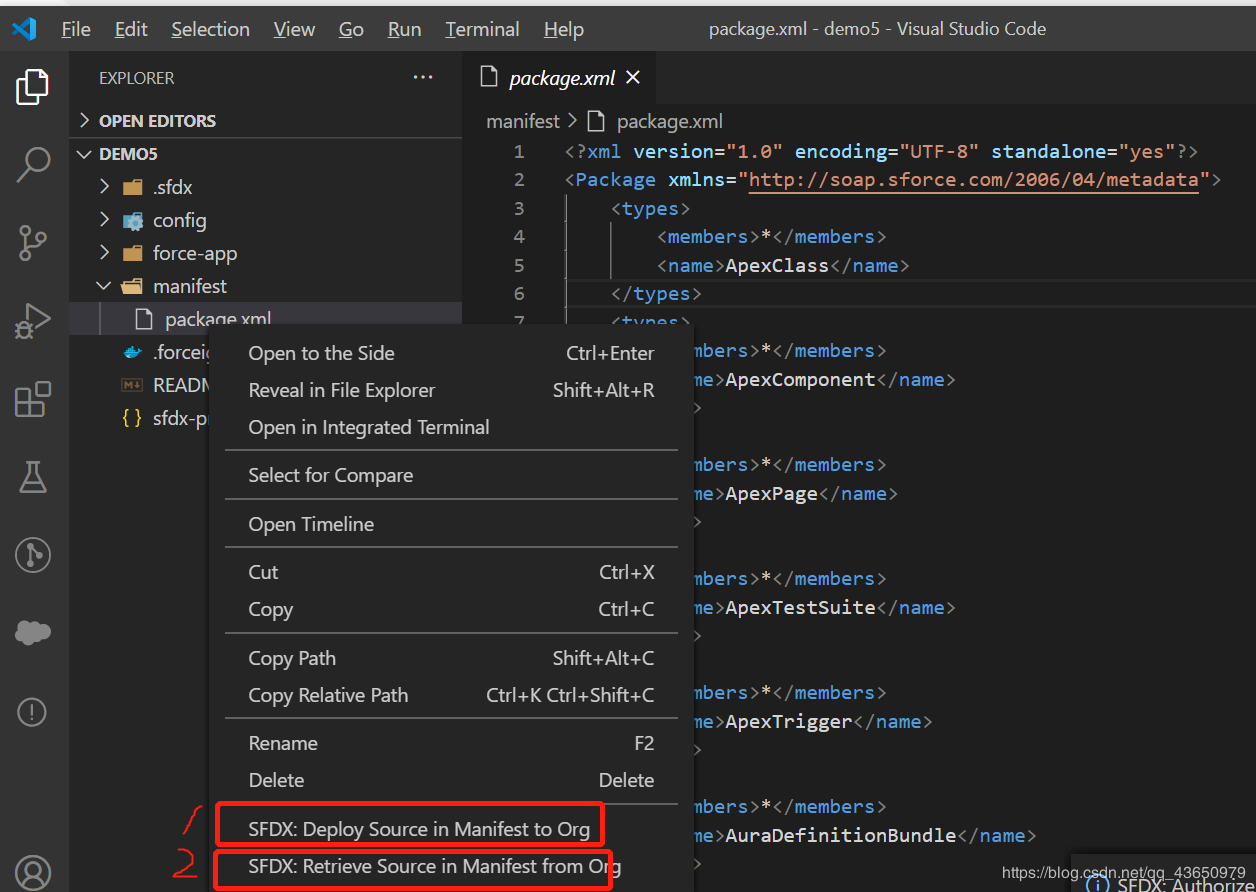The image size is (1256, 892).
Task: Click the info circle icon in activity bar
Action: coord(32,711)
